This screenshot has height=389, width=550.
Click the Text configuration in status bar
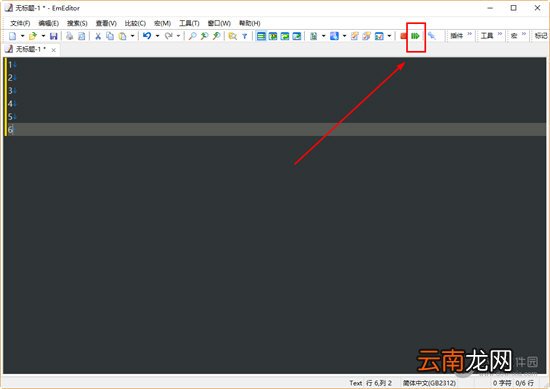tap(356, 383)
